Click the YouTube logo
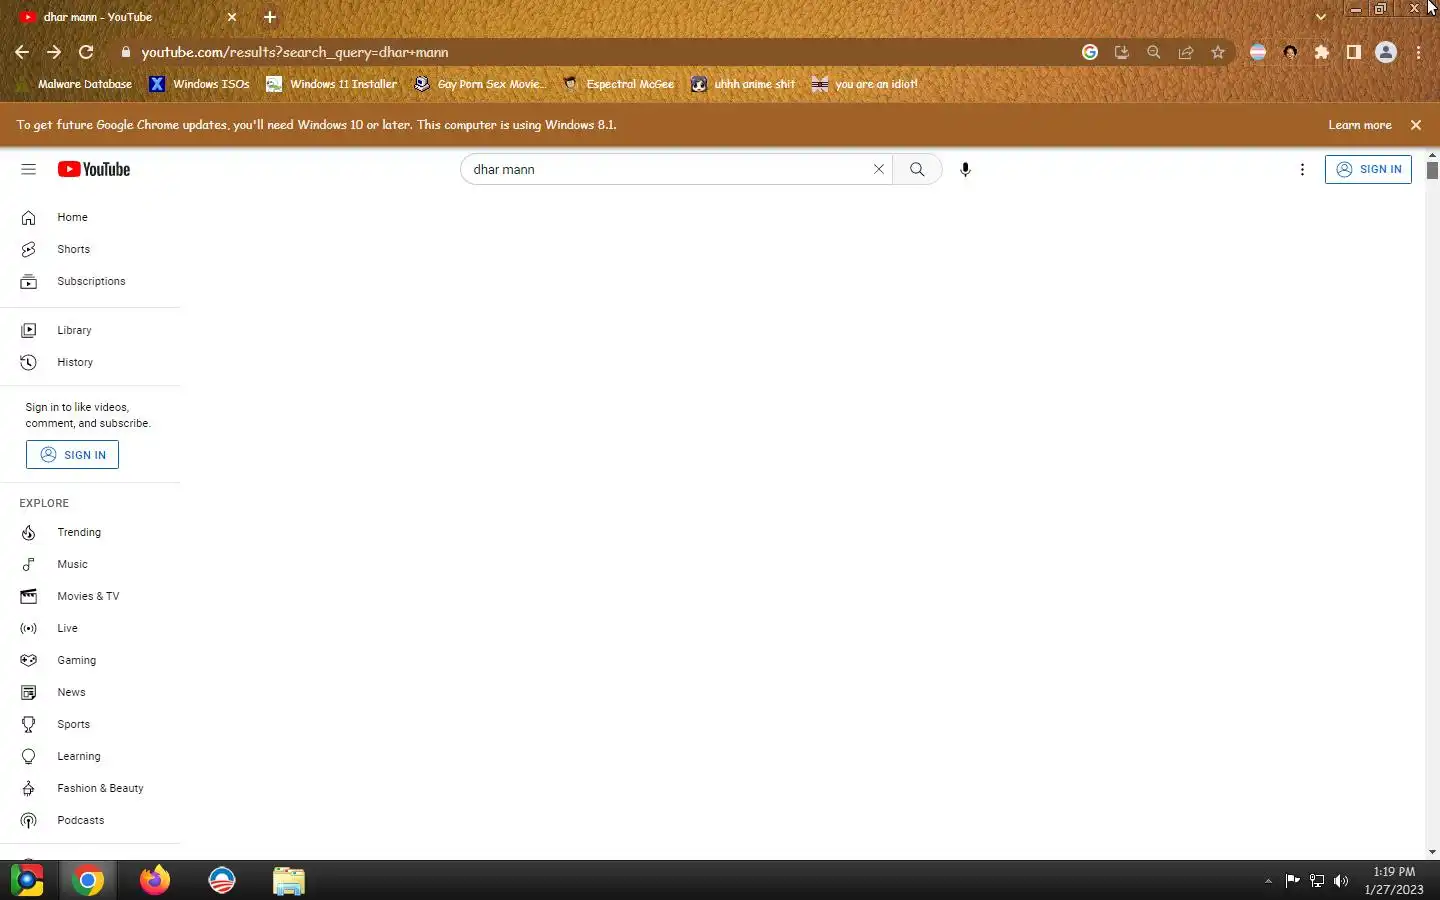The image size is (1440, 900). (94, 169)
